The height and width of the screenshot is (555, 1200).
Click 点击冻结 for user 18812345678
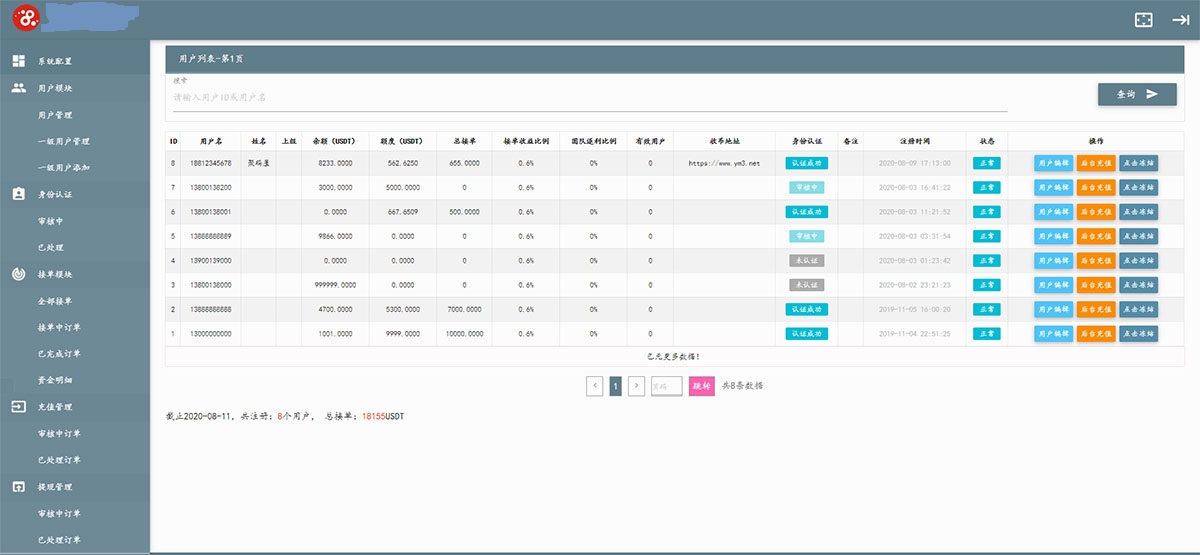coord(1139,163)
